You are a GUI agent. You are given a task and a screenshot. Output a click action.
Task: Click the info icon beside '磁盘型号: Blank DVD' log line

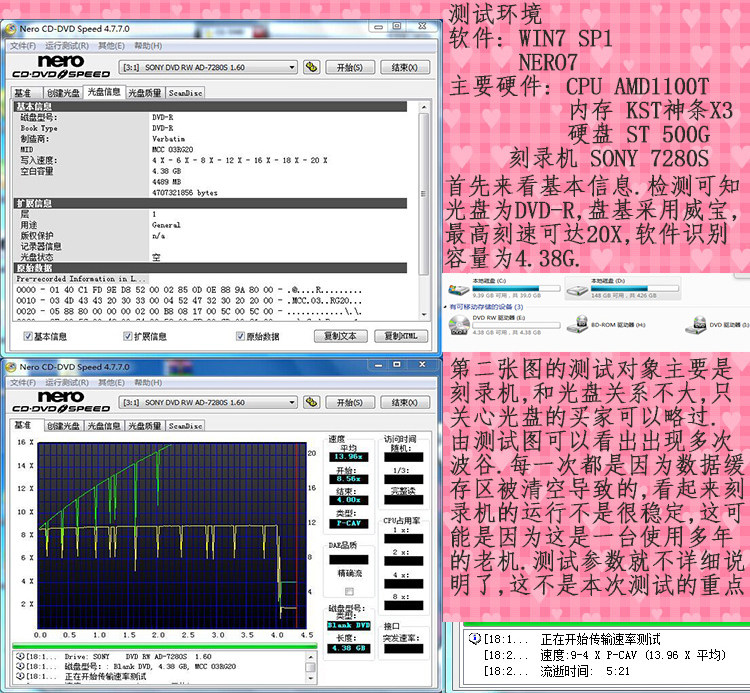point(20,666)
